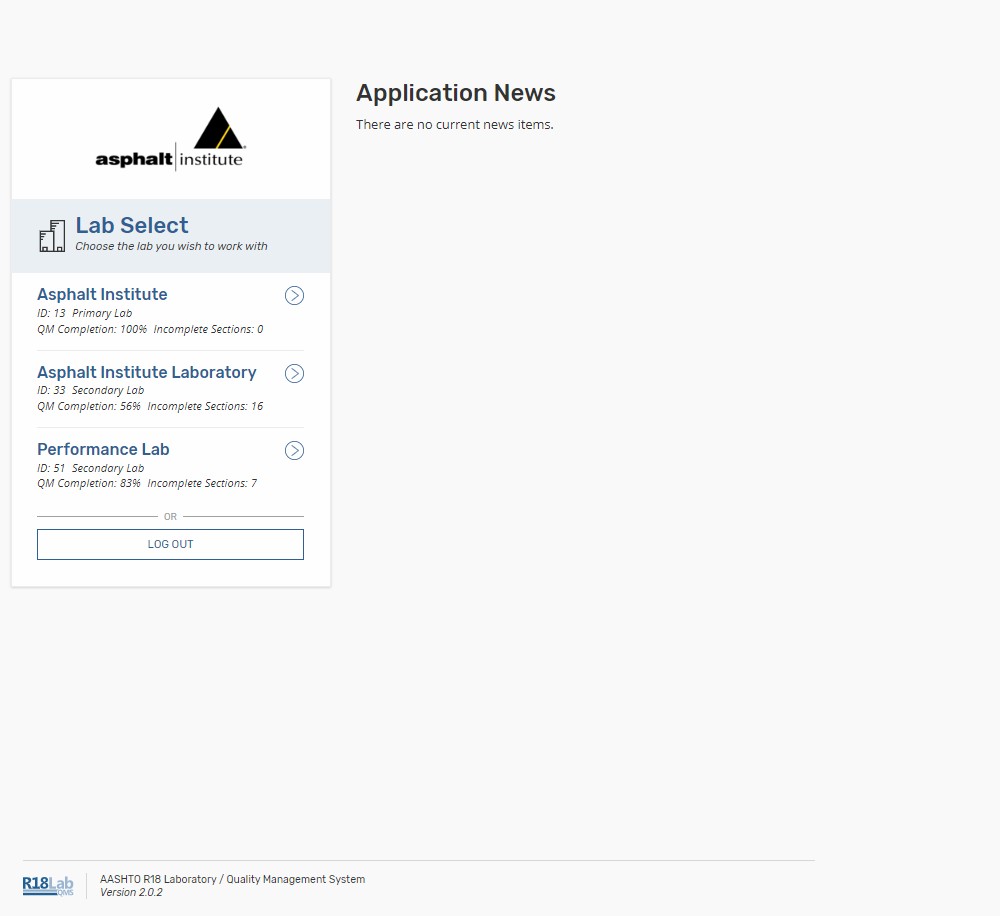
Task: Click the QM Completion 100% status line
Action: pos(150,329)
